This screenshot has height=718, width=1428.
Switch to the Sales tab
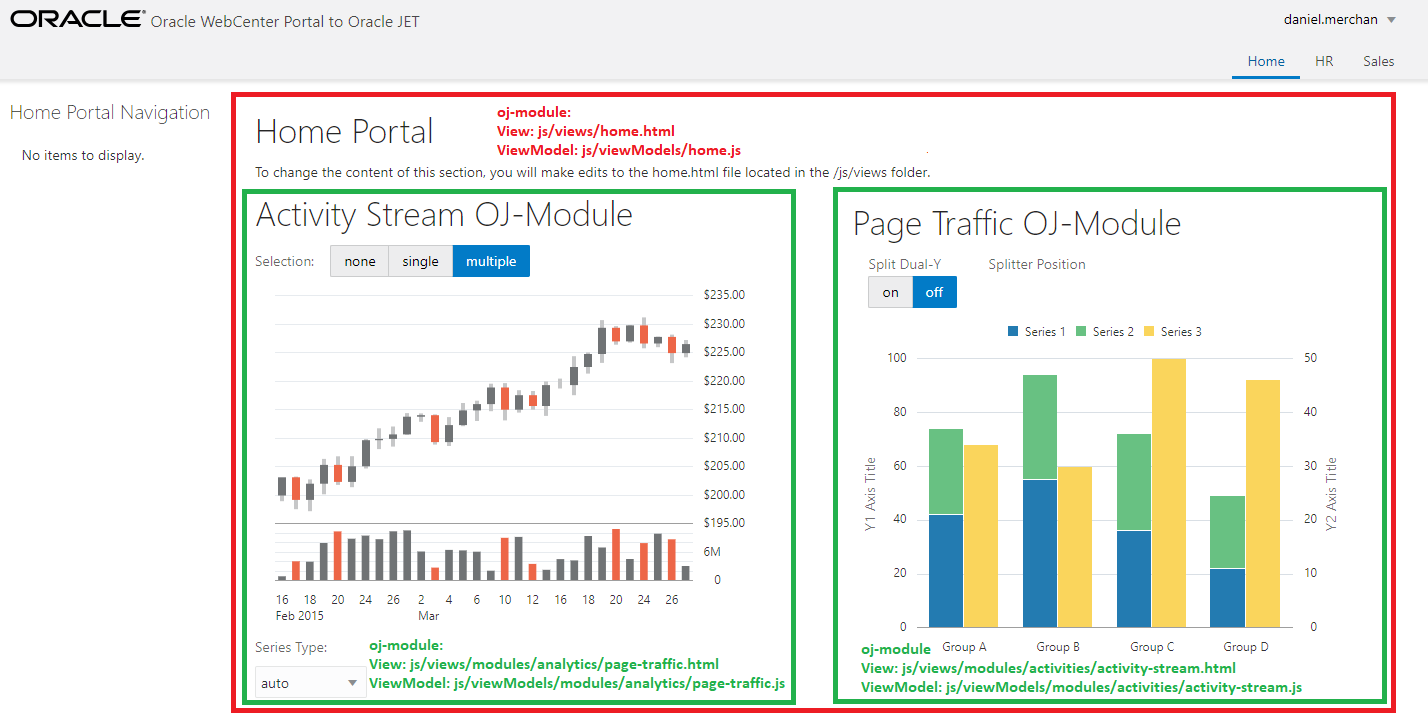(x=1378, y=61)
